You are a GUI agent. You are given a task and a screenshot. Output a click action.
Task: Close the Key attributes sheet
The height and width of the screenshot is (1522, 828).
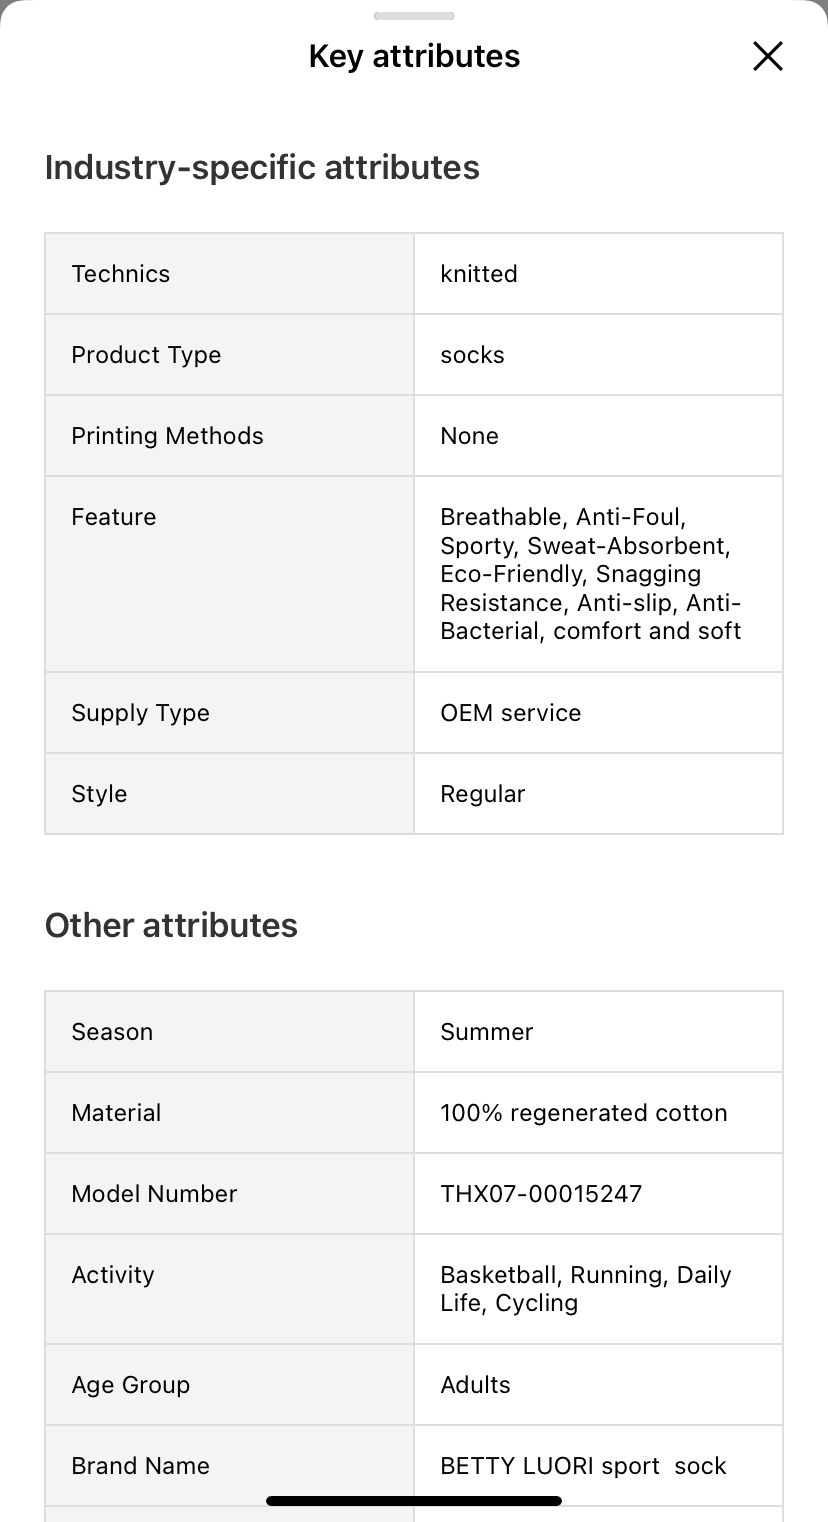(x=767, y=56)
